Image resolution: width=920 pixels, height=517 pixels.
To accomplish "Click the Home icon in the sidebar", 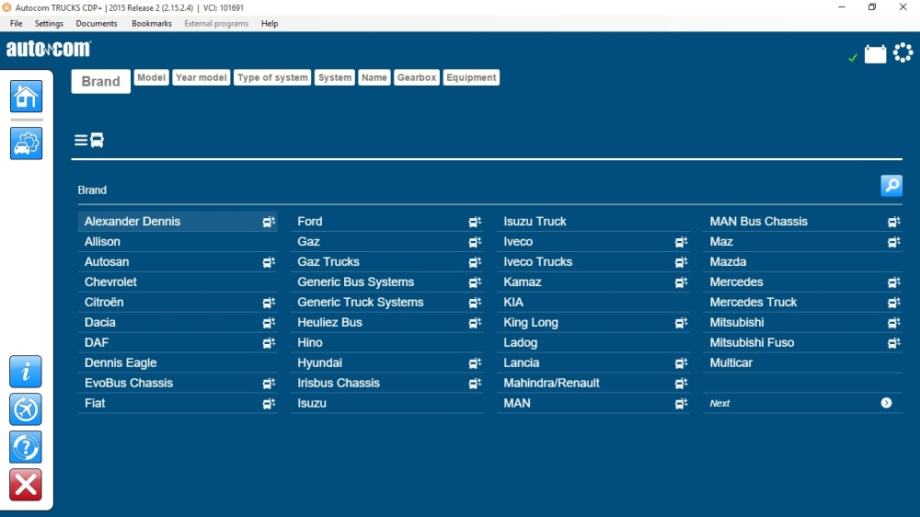I will click(x=26, y=96).
